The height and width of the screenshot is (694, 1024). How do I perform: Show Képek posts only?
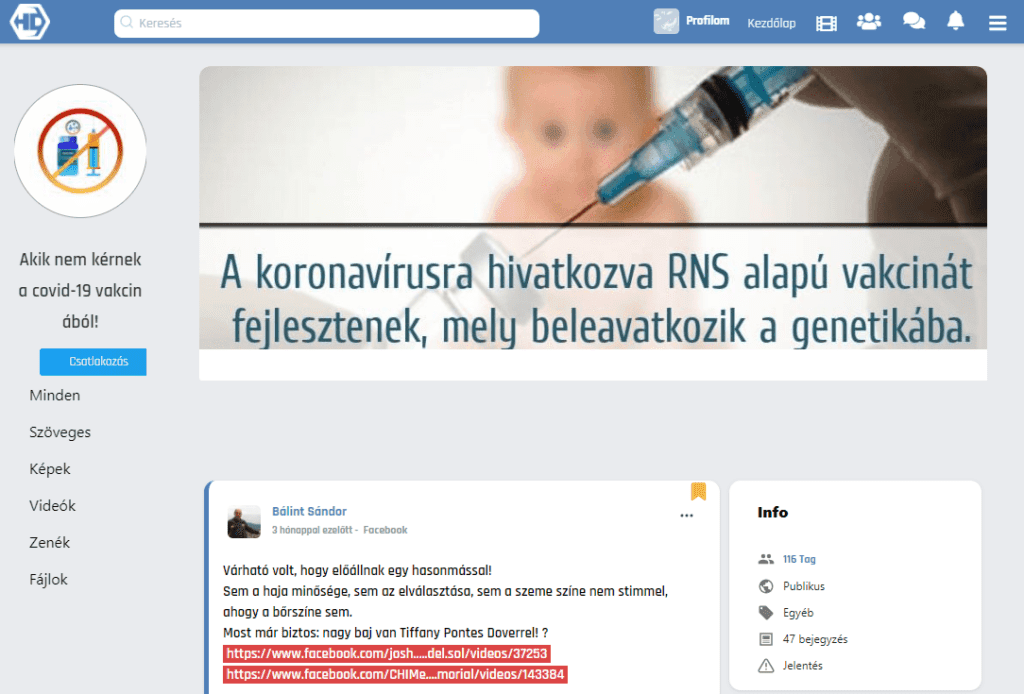[50, 469]
